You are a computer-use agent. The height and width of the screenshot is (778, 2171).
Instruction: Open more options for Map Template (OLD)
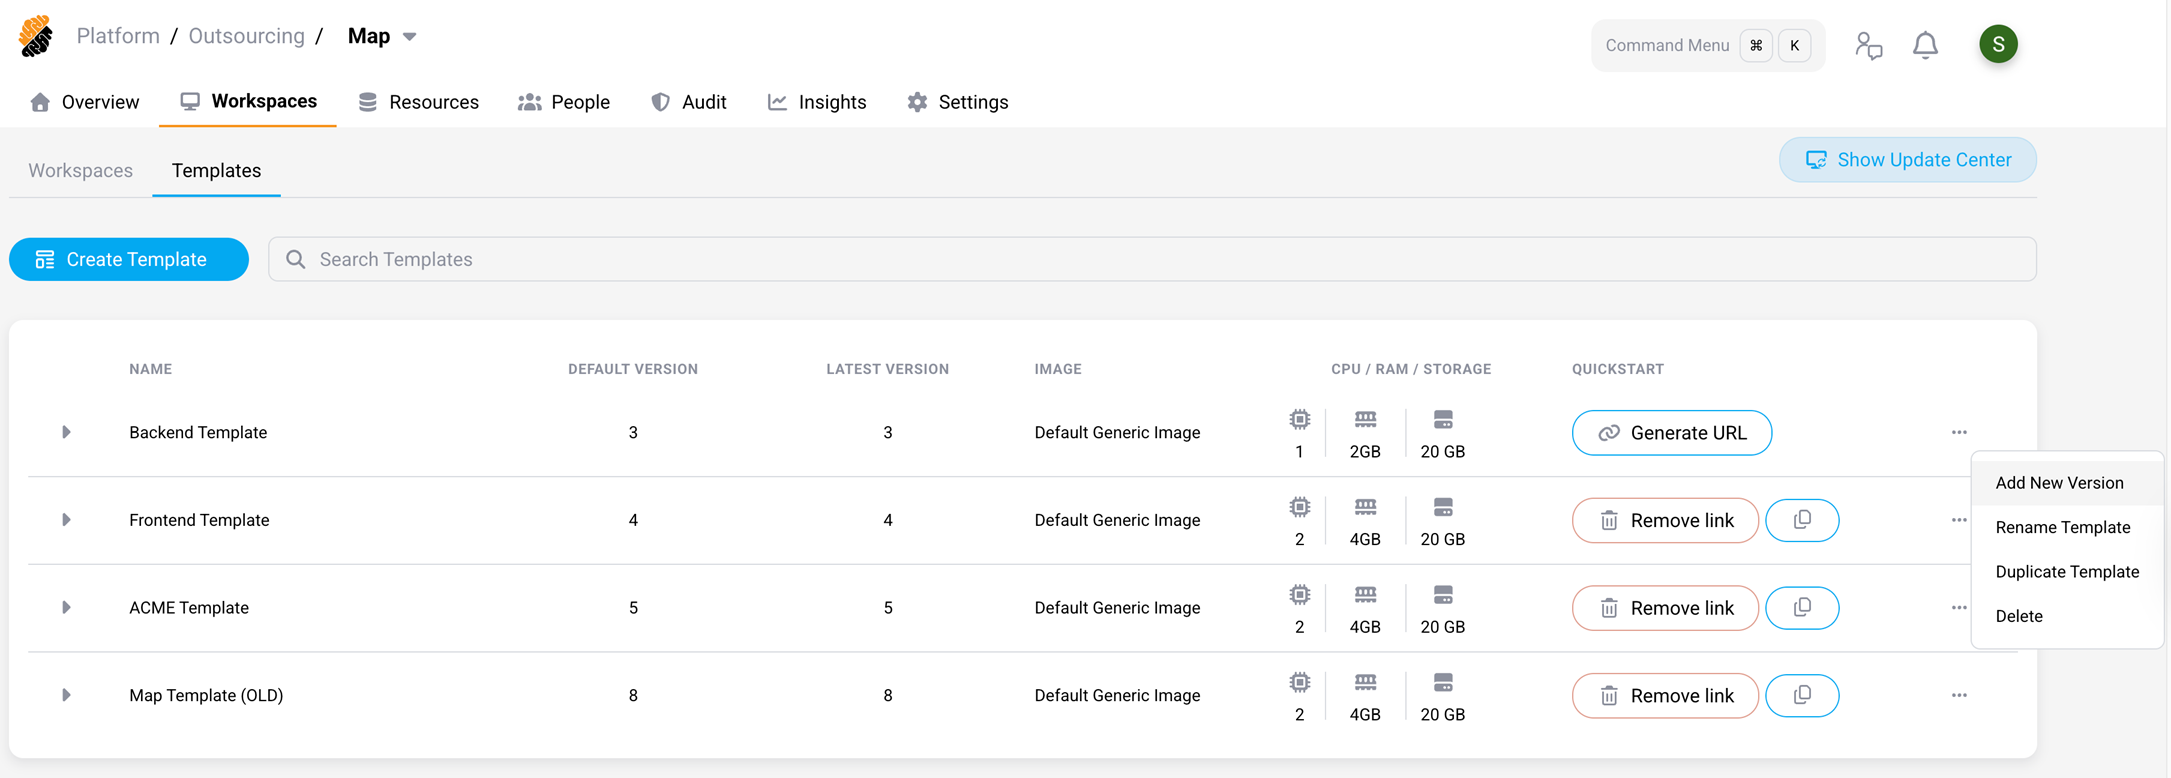point(1958,696)
